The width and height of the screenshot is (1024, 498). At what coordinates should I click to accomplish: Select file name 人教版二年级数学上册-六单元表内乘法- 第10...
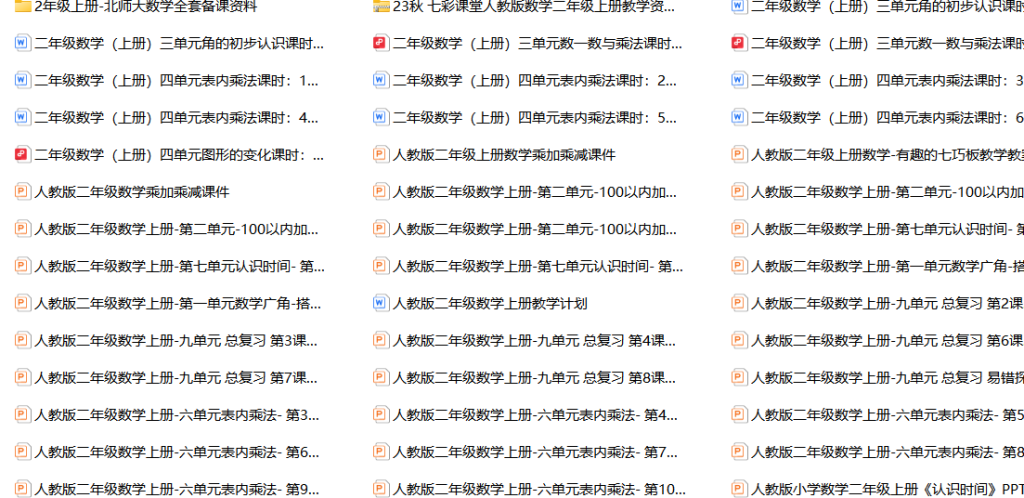click(539, 489)
